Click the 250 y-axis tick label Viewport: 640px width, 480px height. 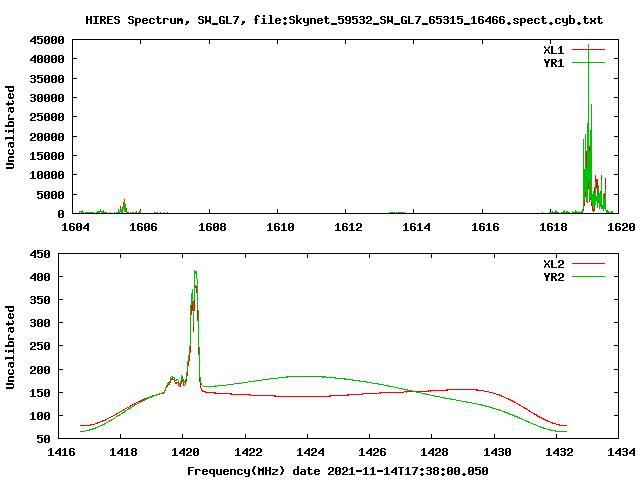click(x=40, y=346)
